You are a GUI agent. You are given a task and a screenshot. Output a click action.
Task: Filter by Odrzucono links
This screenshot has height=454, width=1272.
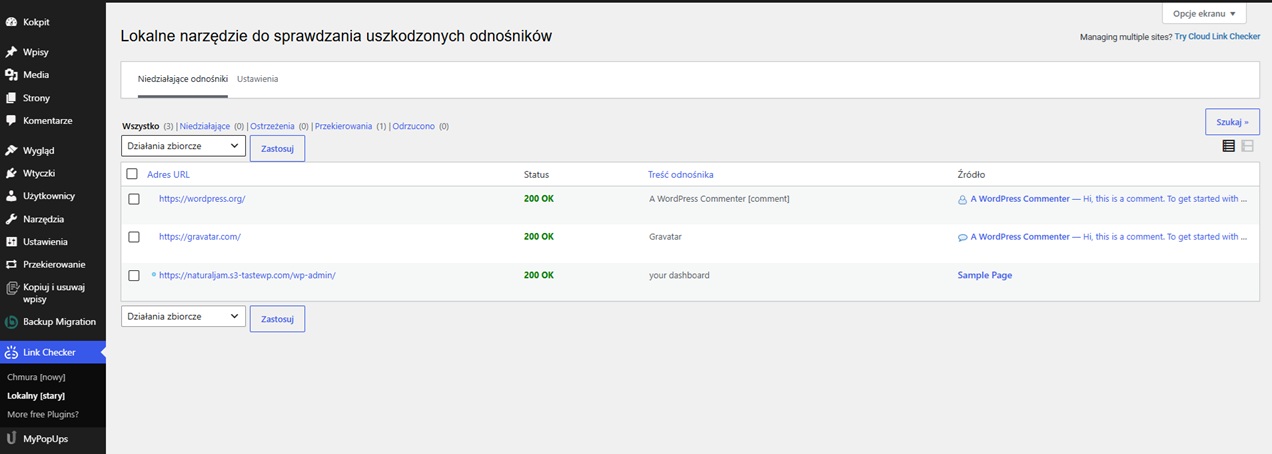[x=414, y=127]
